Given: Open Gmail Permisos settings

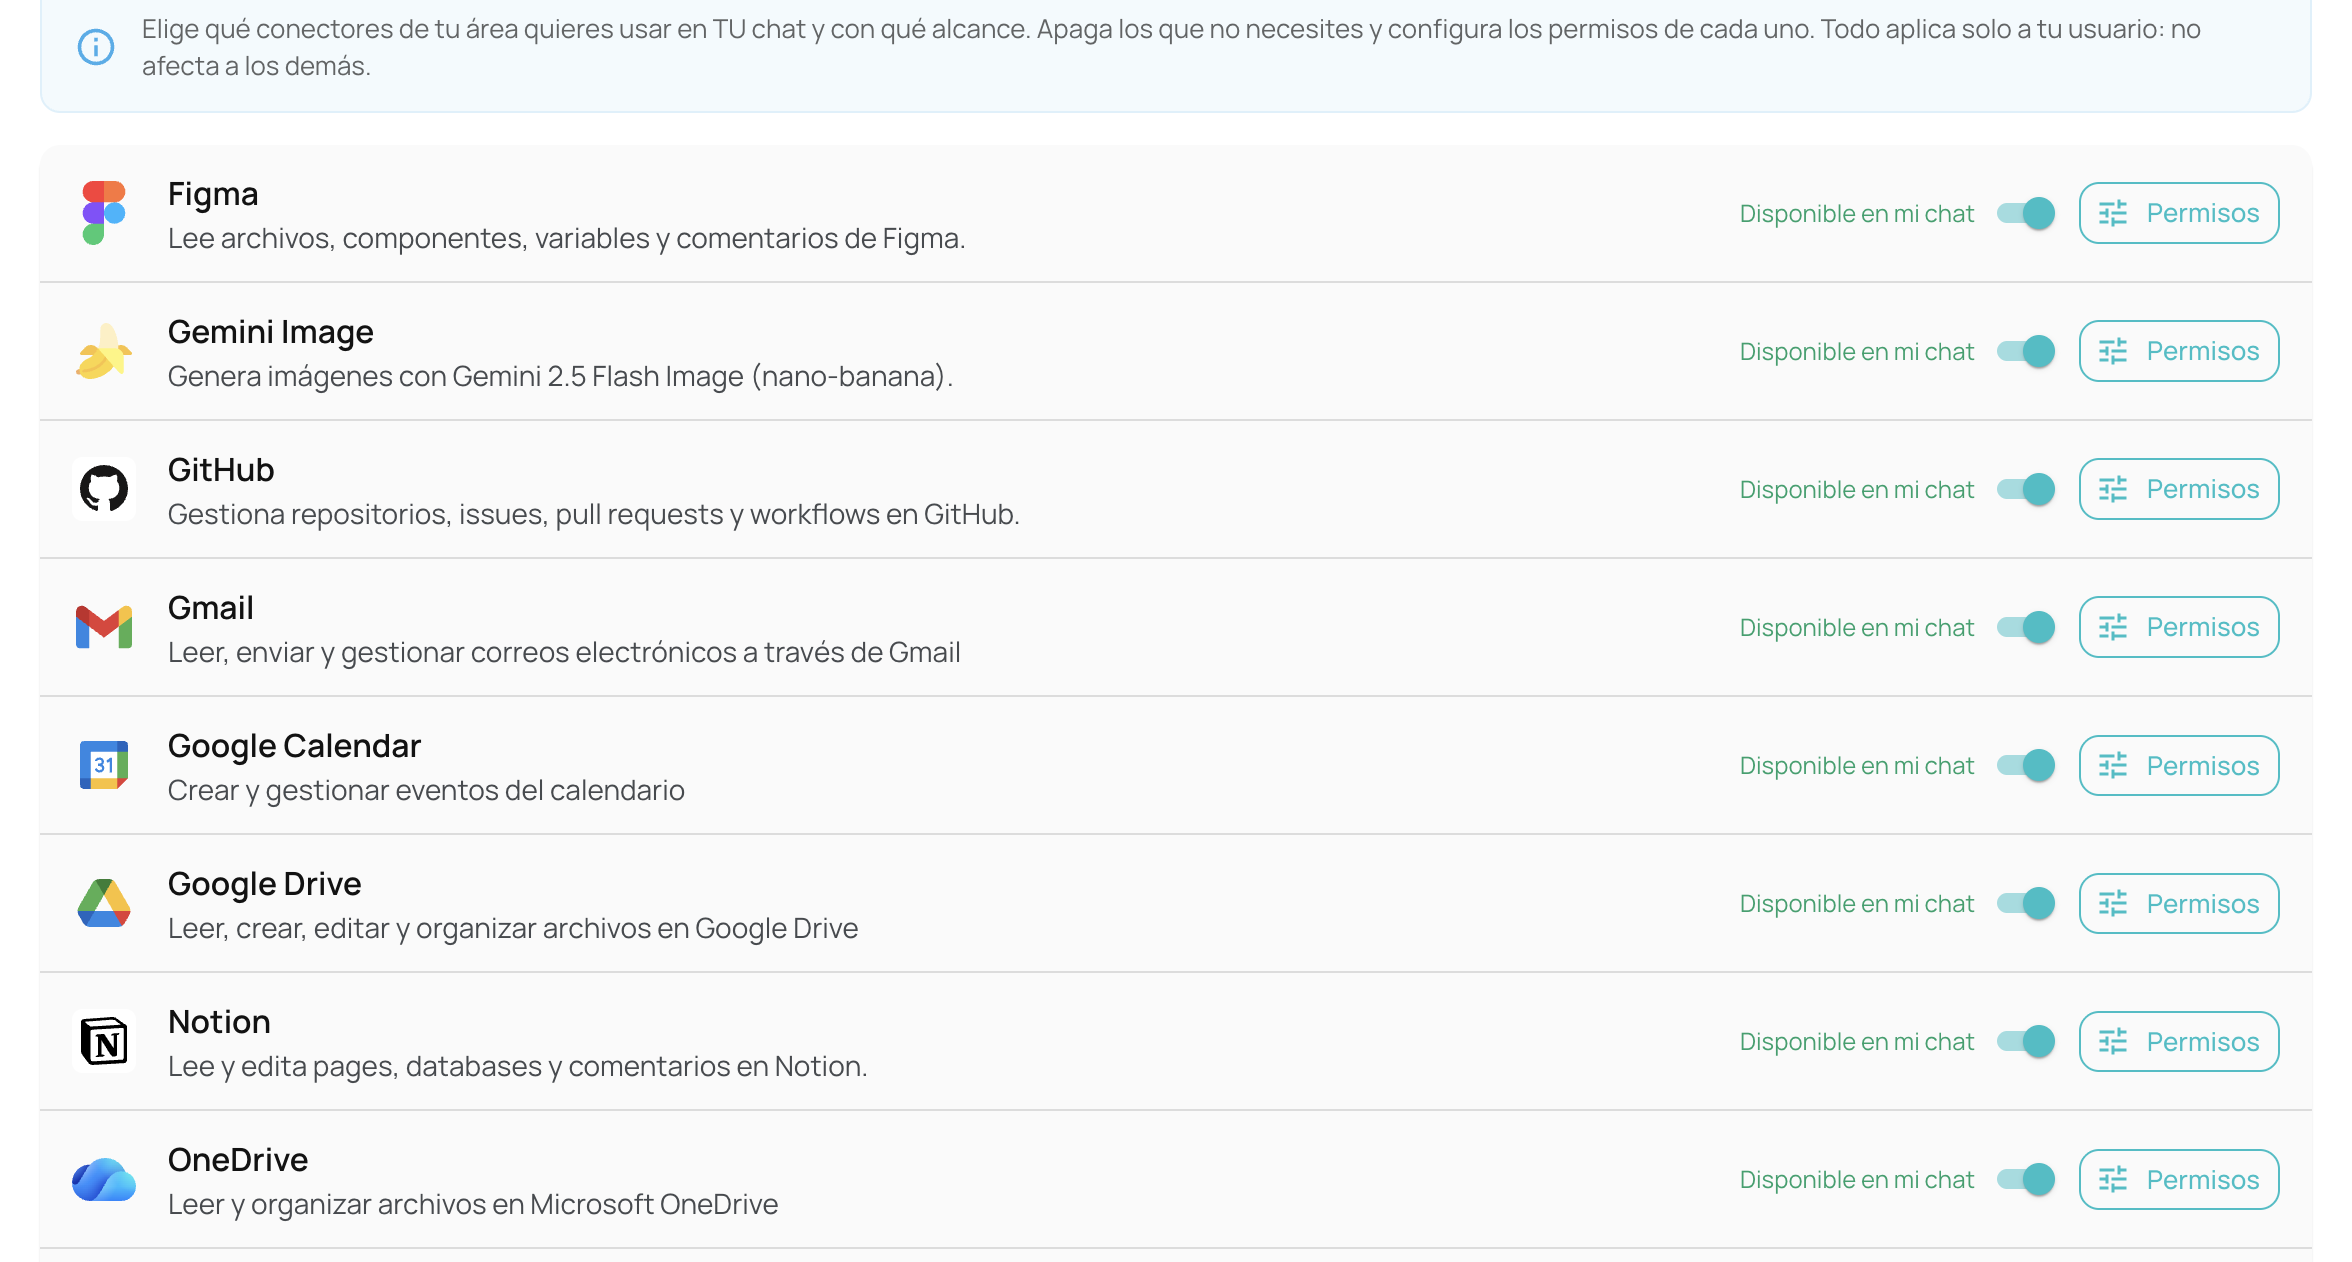Looking at the screenshot, I should coord(2179,627).
